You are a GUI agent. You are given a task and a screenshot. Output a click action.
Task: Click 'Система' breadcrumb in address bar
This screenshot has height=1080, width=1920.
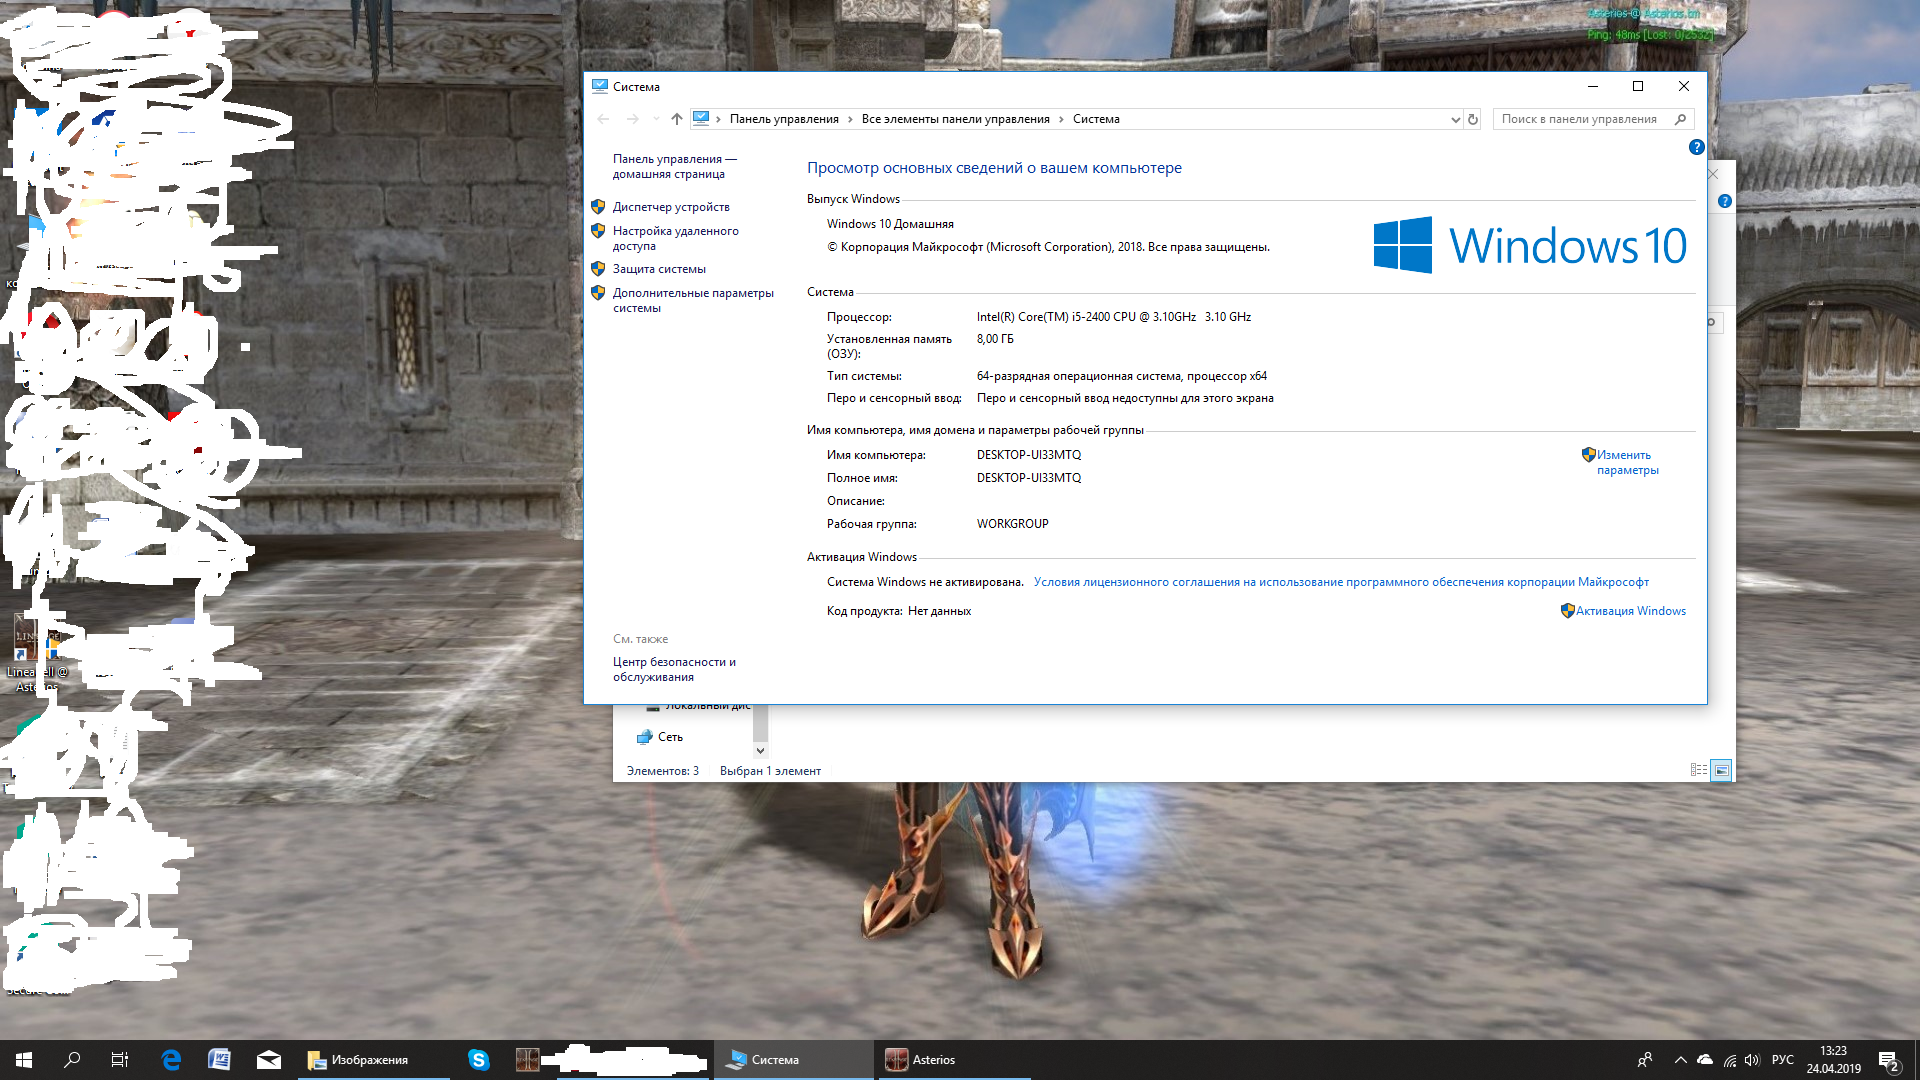point(1096,119)
